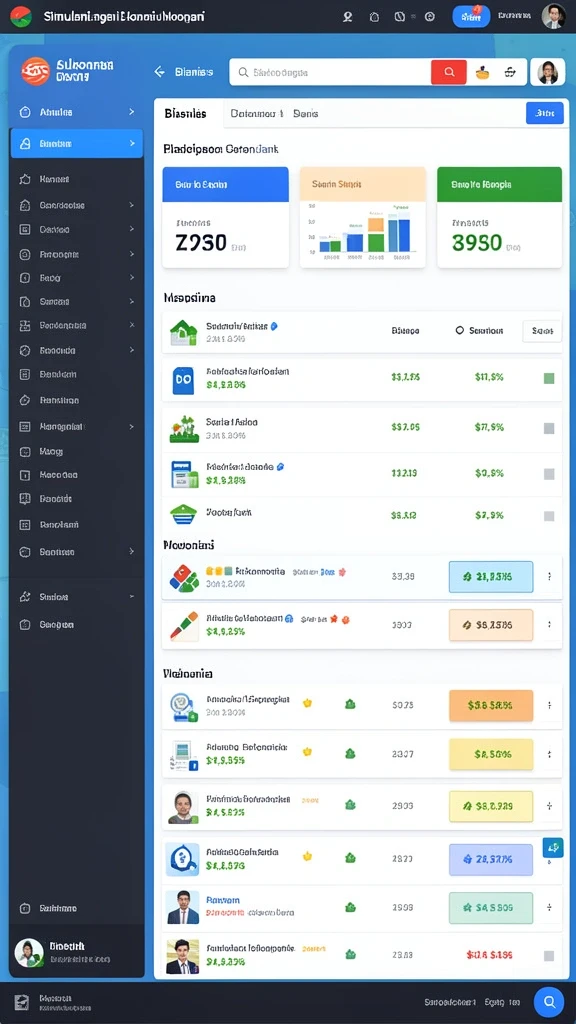Click the green house icon in the list
The height and width of the screenshot is (1024, 576).
coord(183,332)
